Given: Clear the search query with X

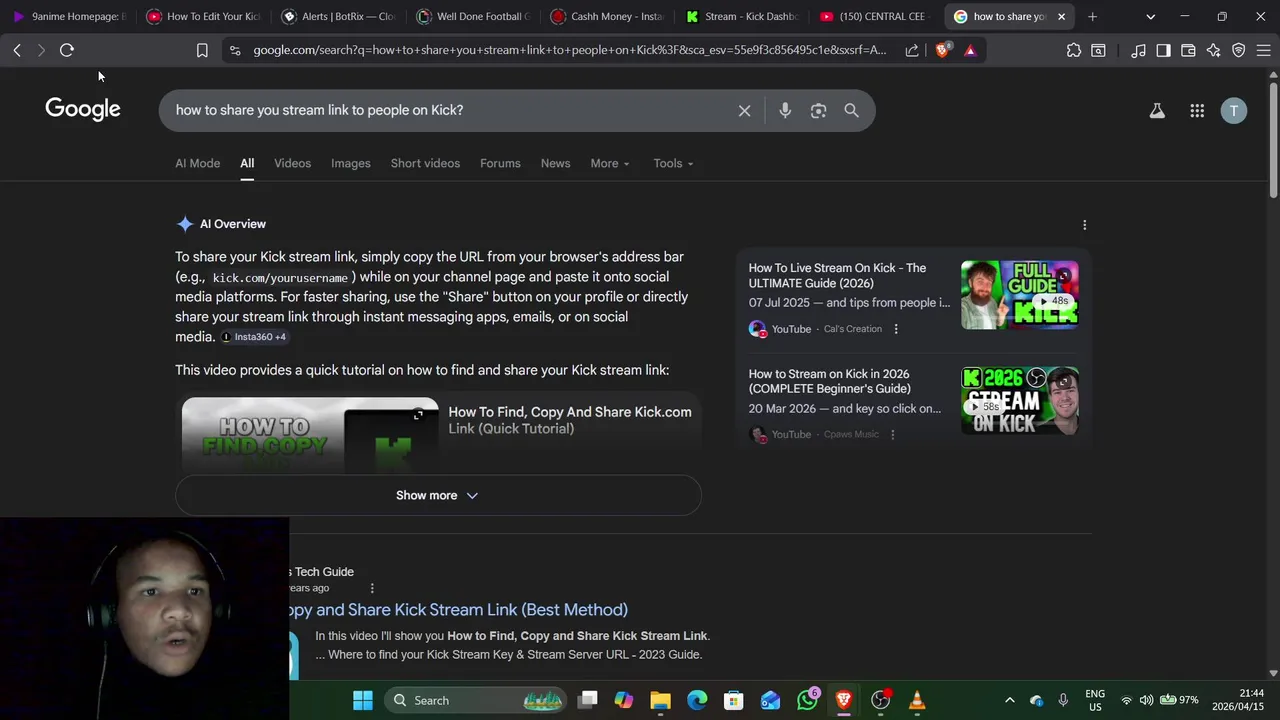Looking at the screenshot, I should click(744, 111).
